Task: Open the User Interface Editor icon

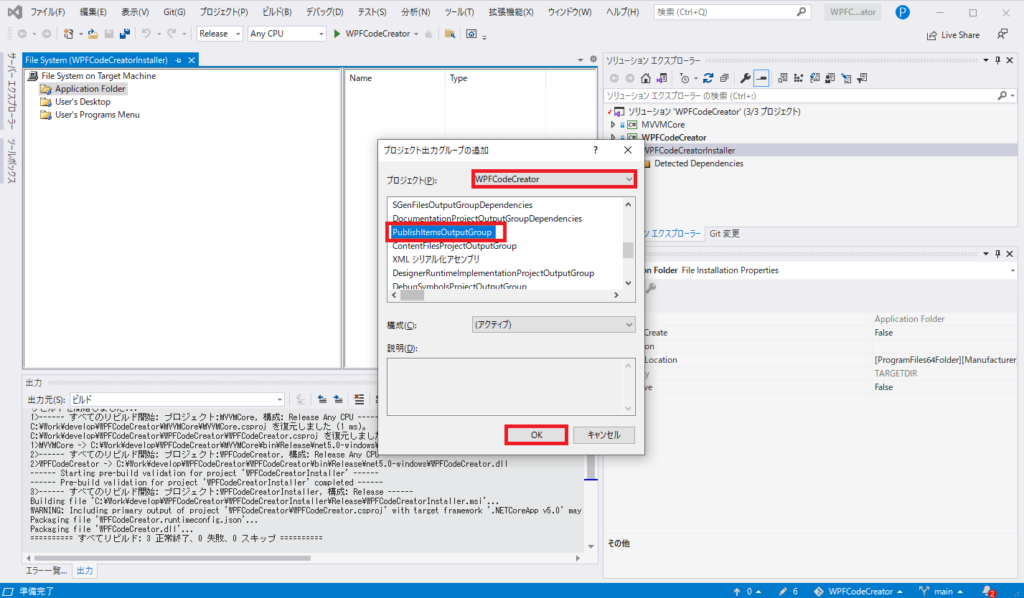Action: coord(830,78)
